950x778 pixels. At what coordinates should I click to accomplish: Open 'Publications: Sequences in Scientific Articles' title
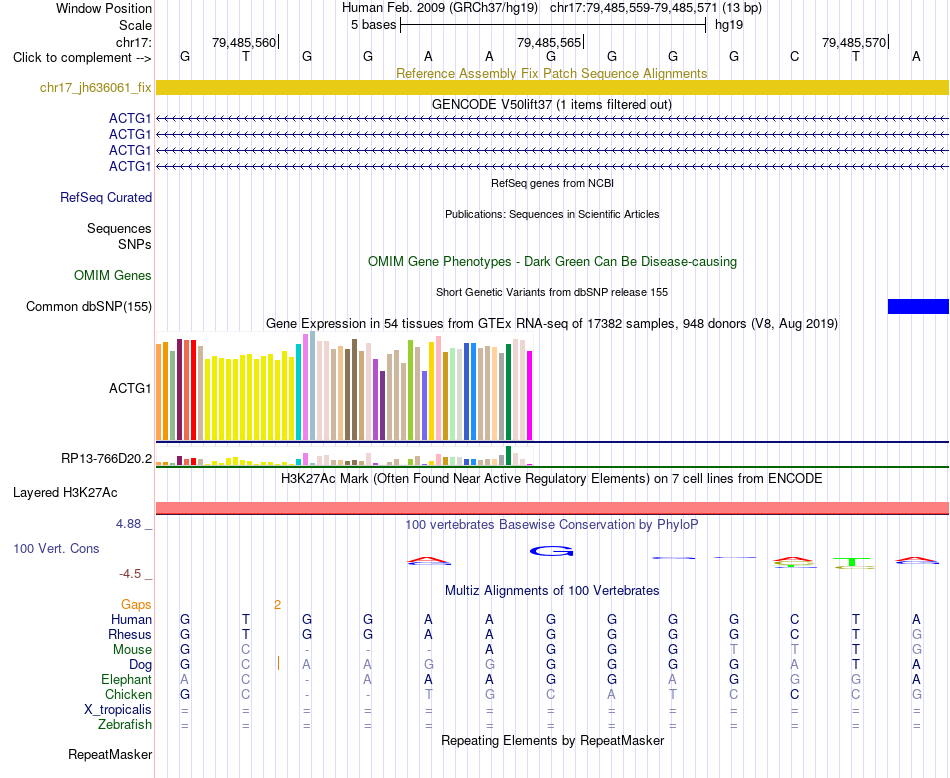pos(552,214)
